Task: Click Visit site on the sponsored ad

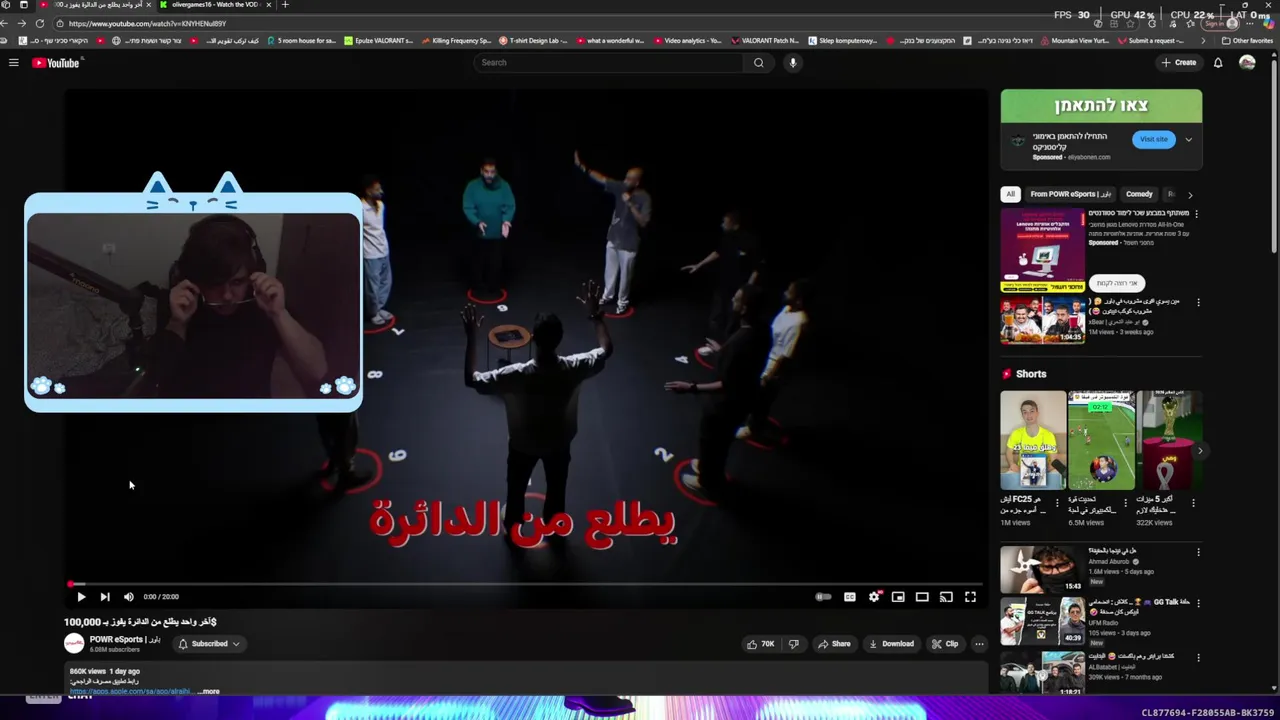Action: click(1154, 140)
